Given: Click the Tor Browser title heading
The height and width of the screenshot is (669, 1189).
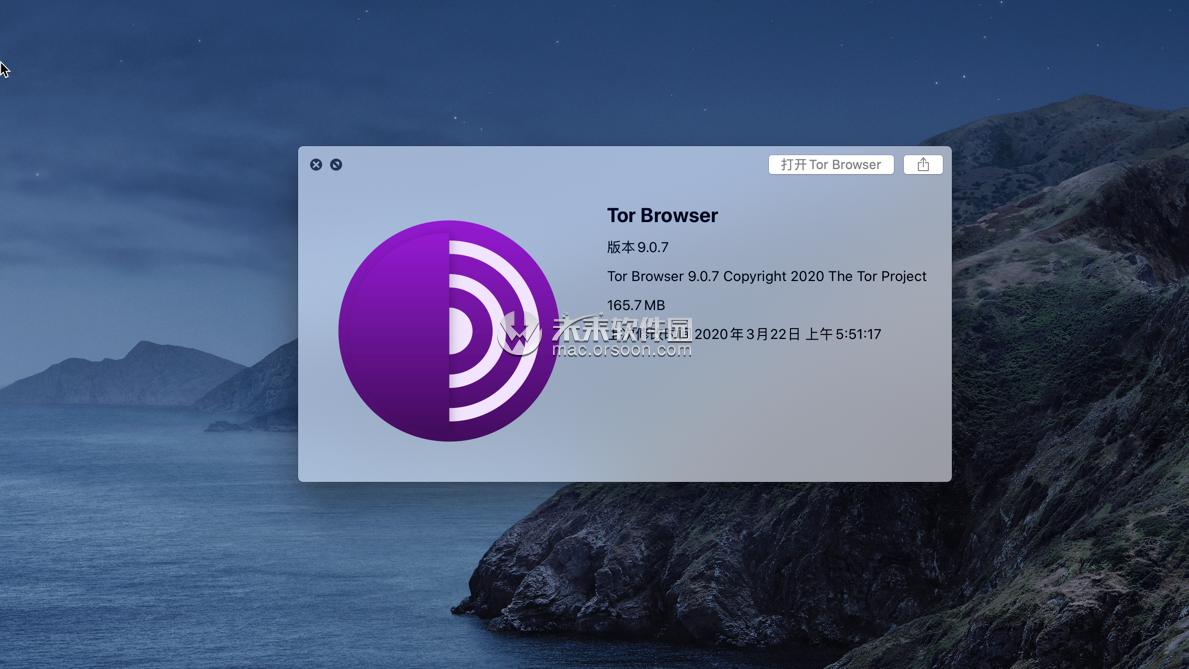Looking at the screenshot, I should point(663,215).
